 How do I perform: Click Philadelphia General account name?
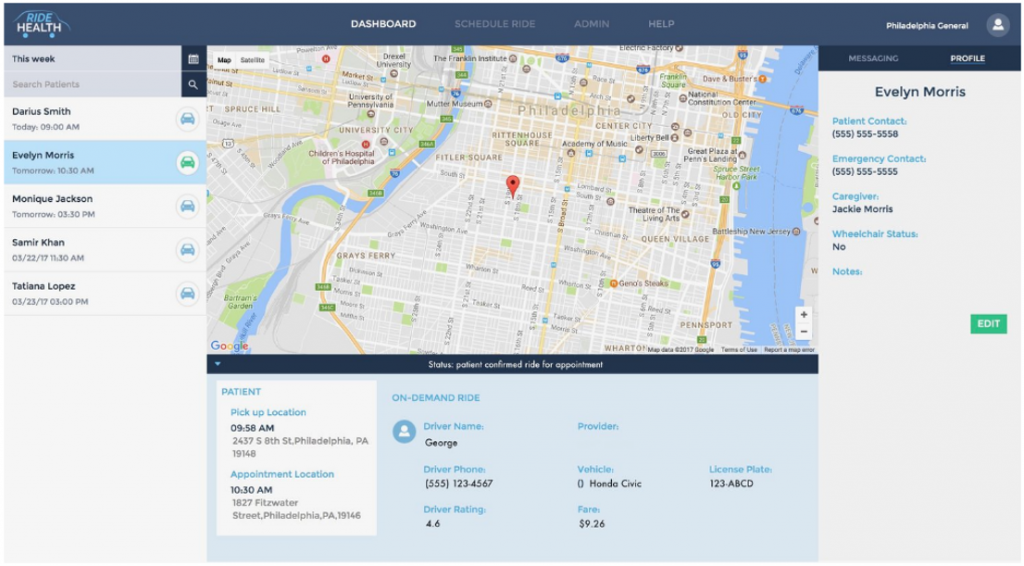[927, 26]
